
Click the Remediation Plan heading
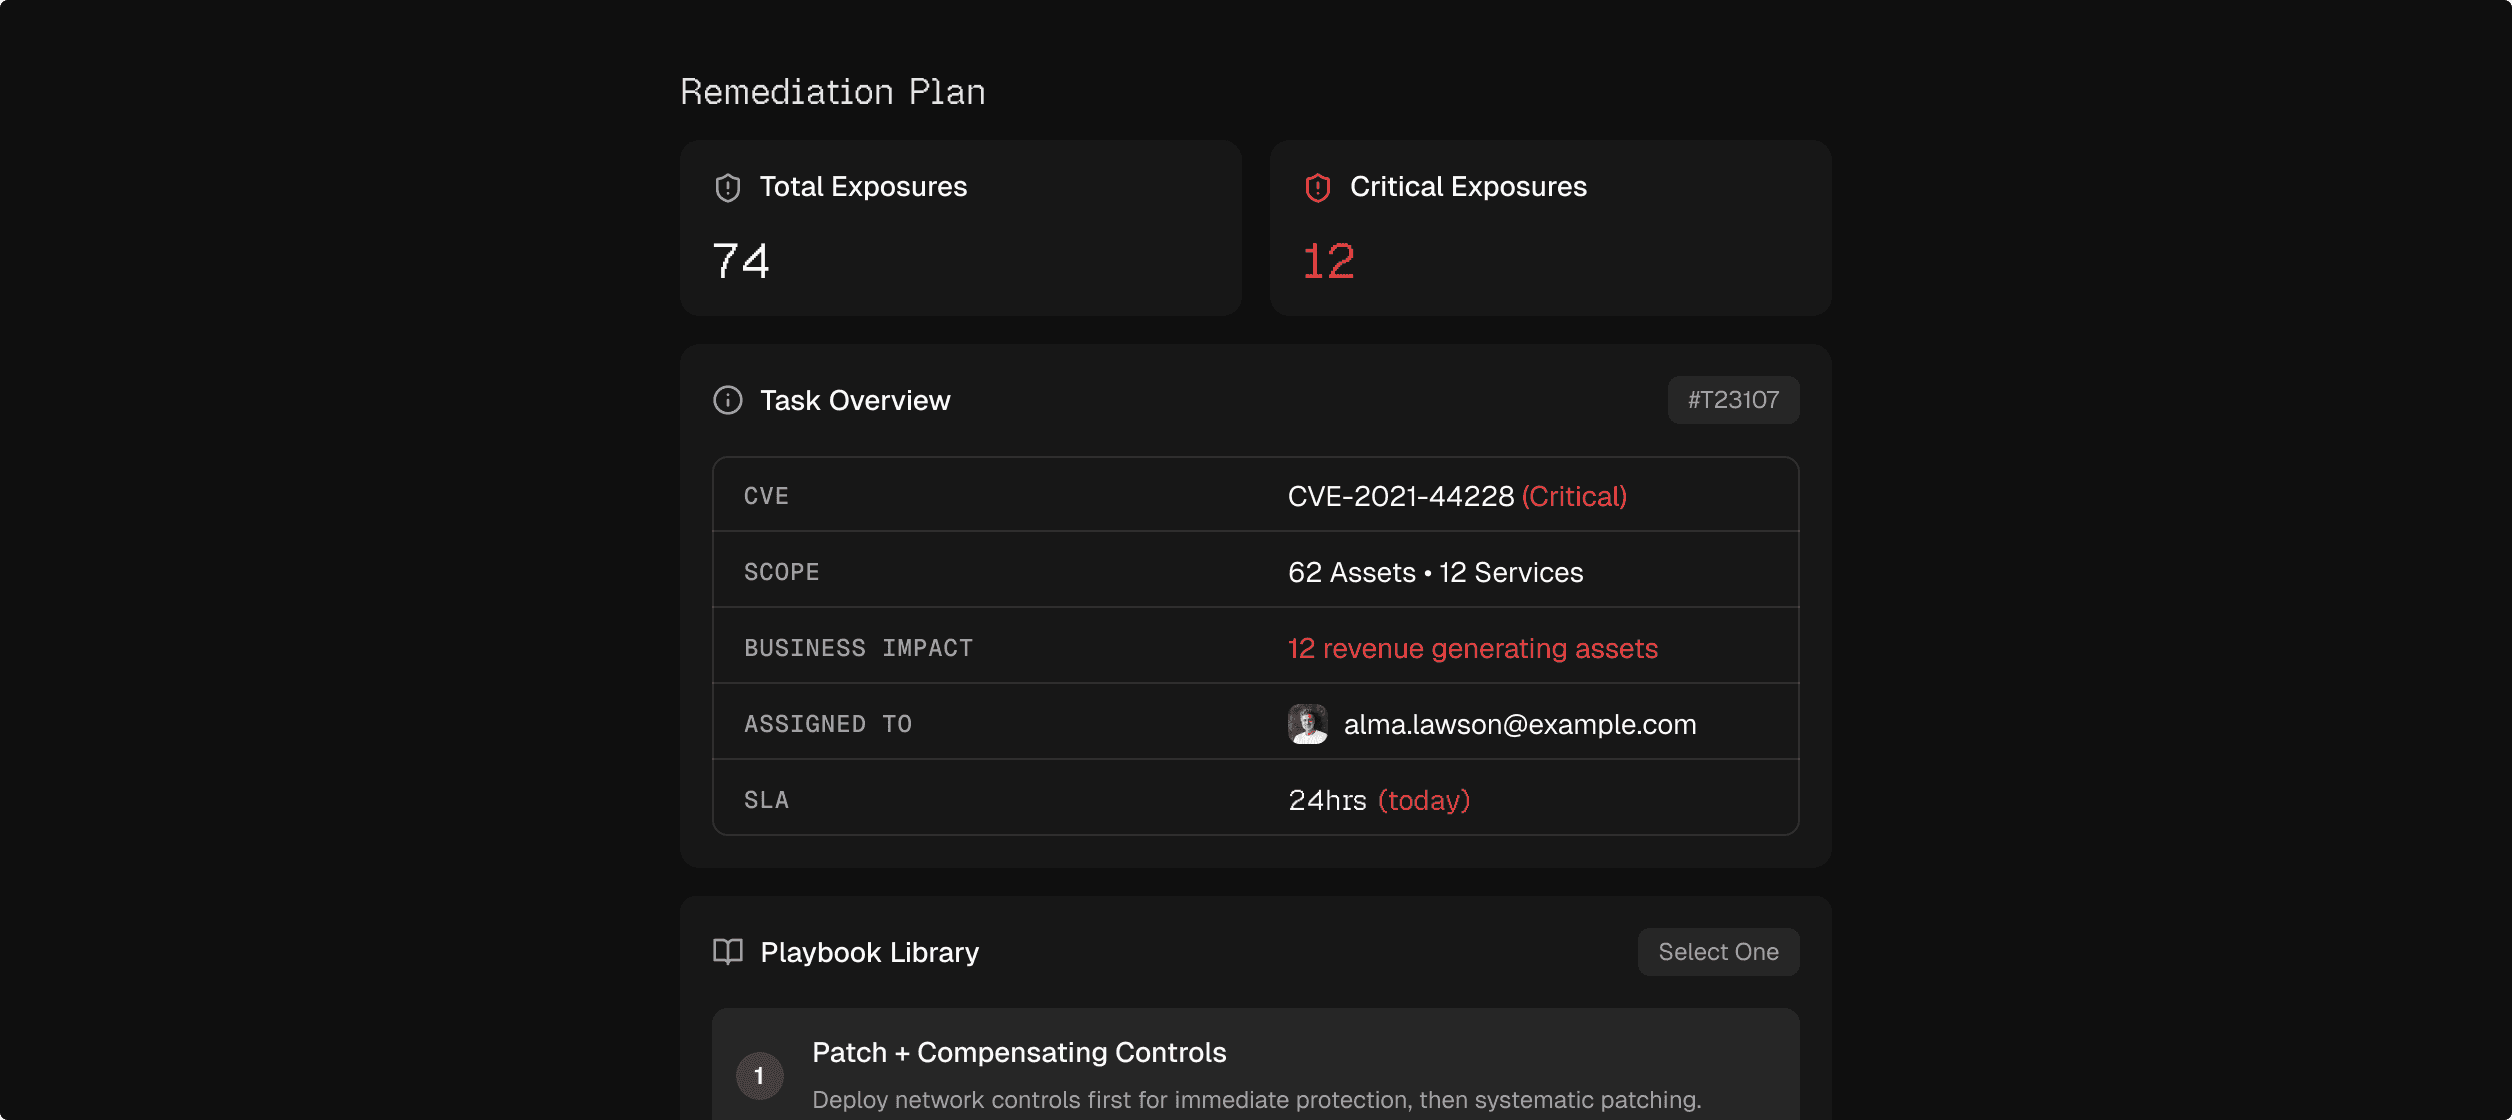coord(832,92)
